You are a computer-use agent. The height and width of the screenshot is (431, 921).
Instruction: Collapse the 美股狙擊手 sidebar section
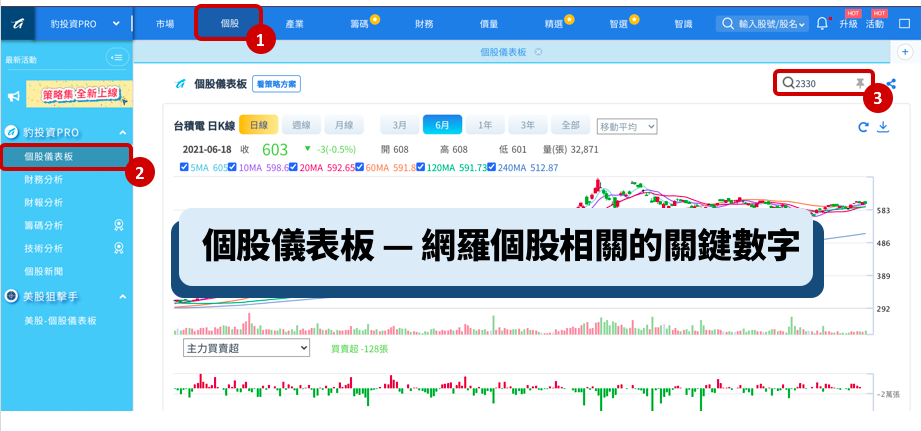tap(123, 297)
